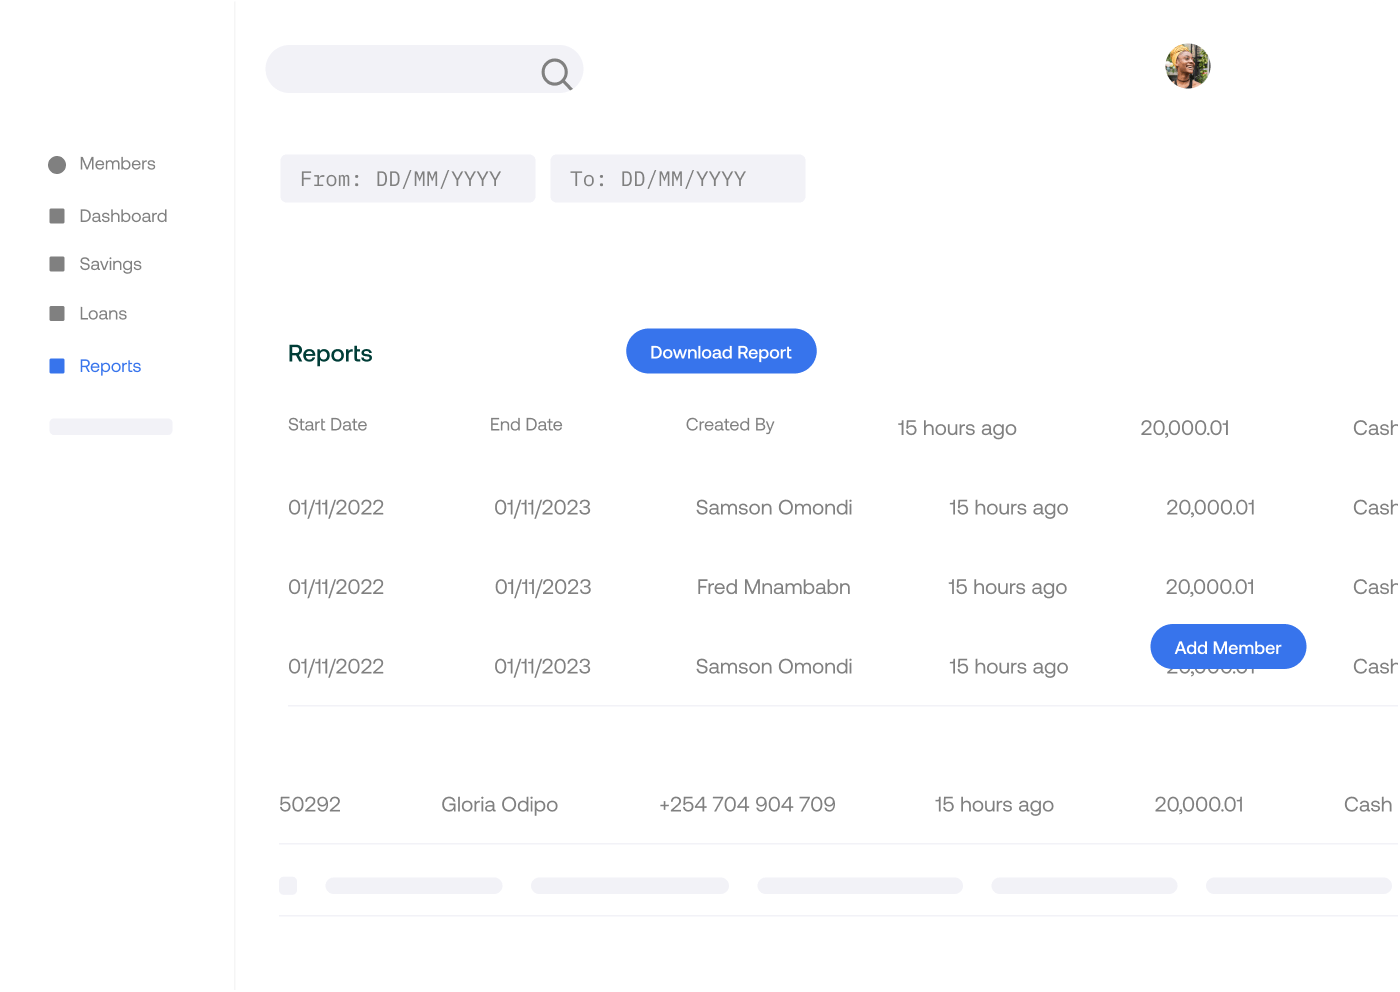
Task: Click the Members circle icon in the sidebar
Action: (x=57, y=164)
